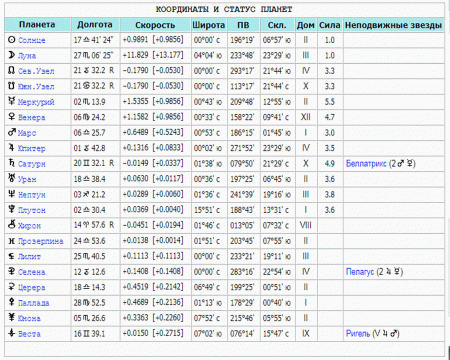Screen dimensions: 450x360
Task: Select Chiron house value VIII
Action: click(306, 225)
